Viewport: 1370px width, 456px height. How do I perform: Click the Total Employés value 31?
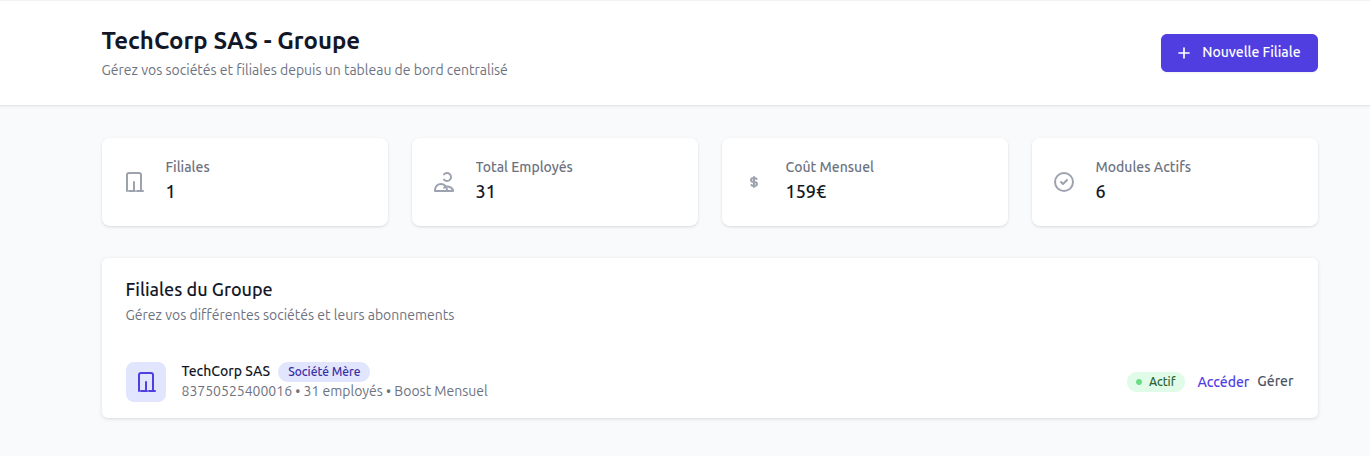point(485,192)
